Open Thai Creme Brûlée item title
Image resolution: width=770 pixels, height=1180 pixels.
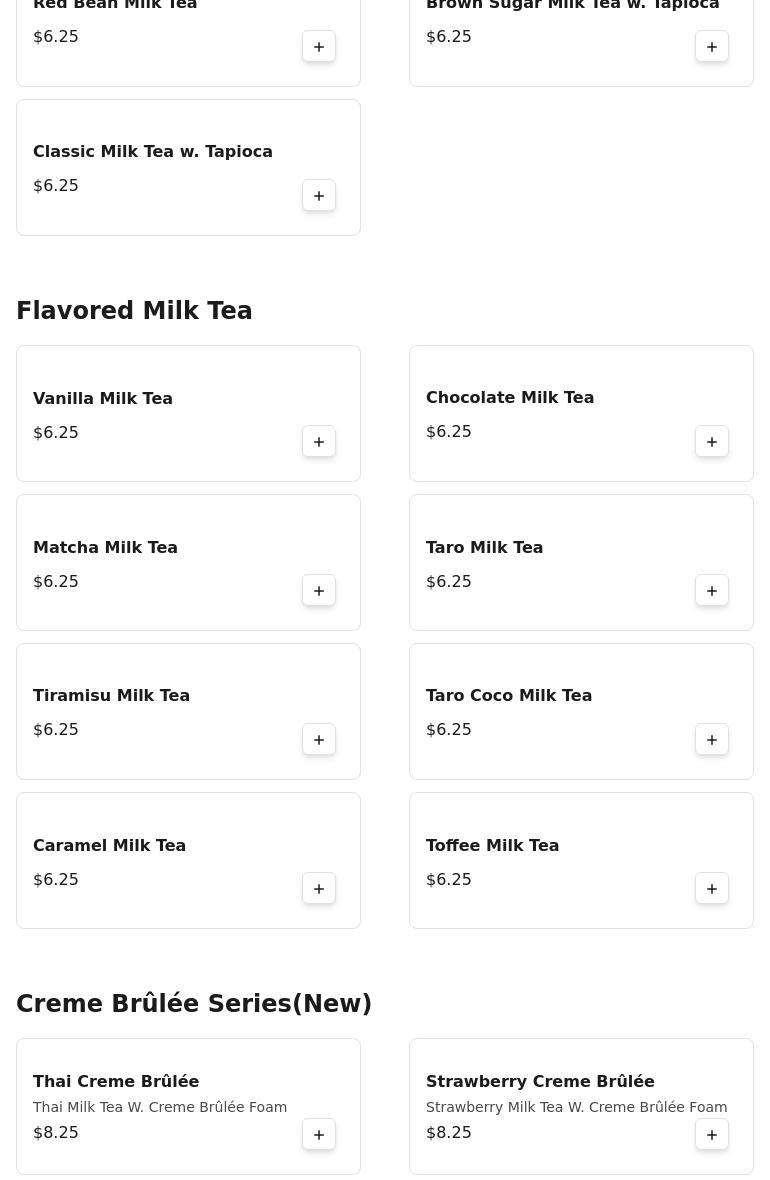click(x=116, y=1081)
